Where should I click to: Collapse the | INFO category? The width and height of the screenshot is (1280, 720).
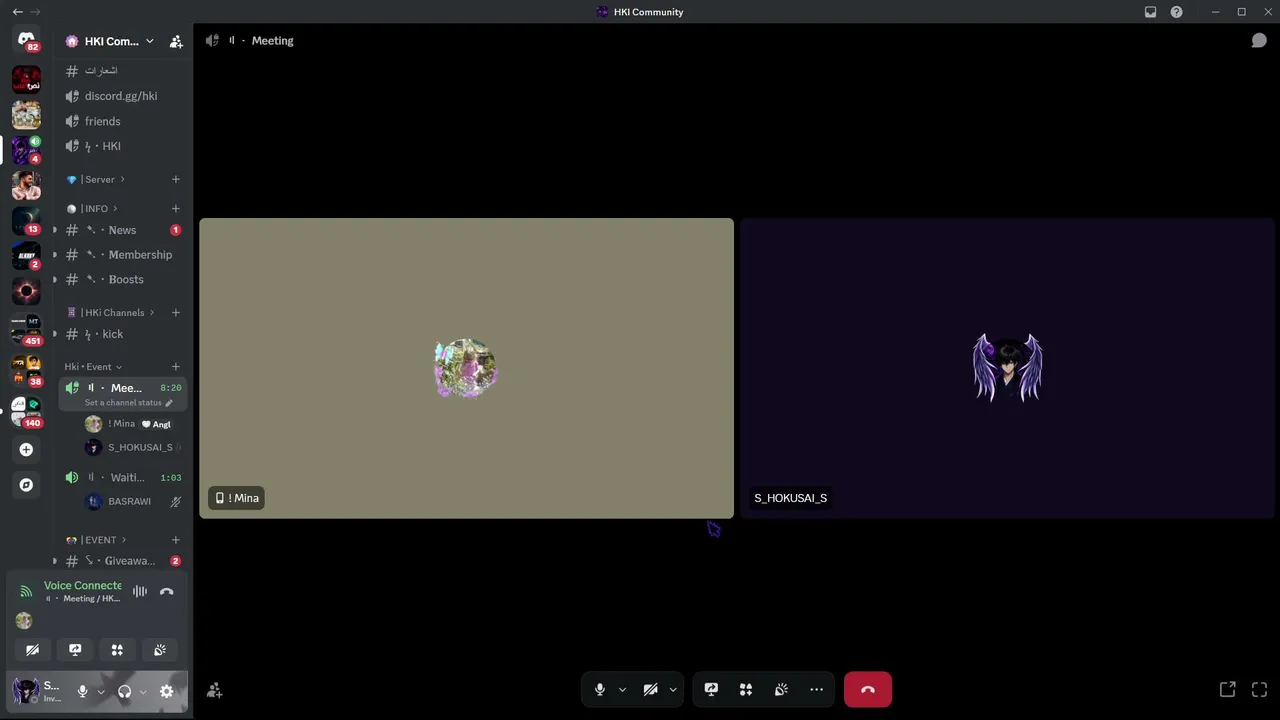pos(92,208)
